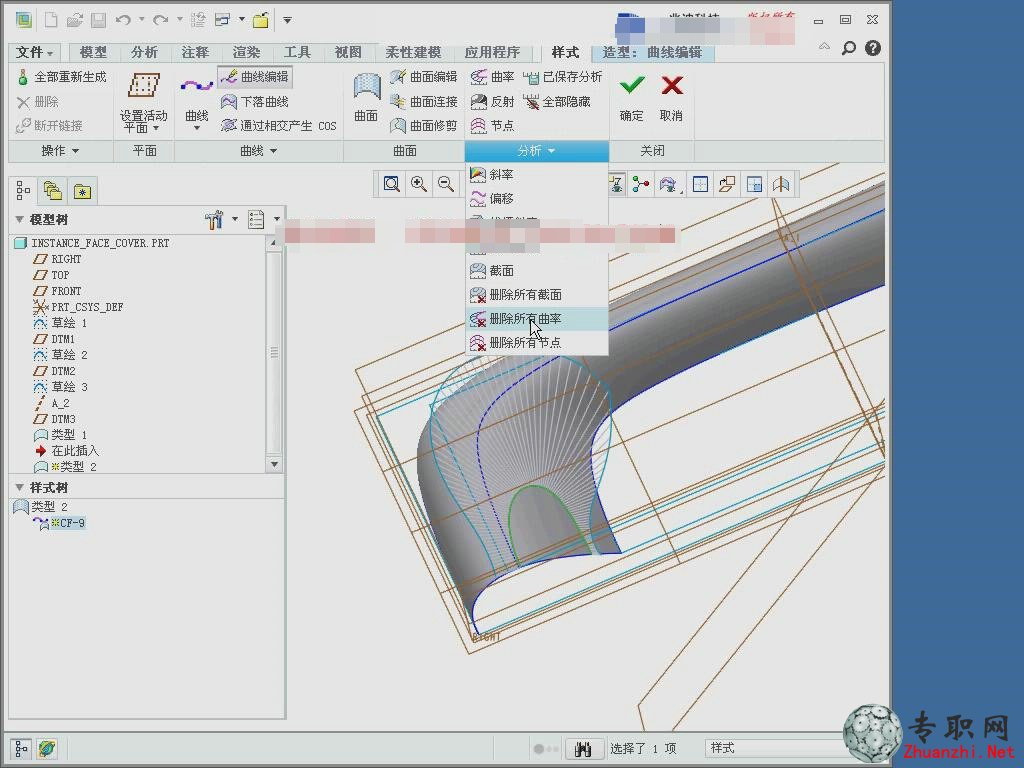Open the Help question mark icon

point(872,48)
